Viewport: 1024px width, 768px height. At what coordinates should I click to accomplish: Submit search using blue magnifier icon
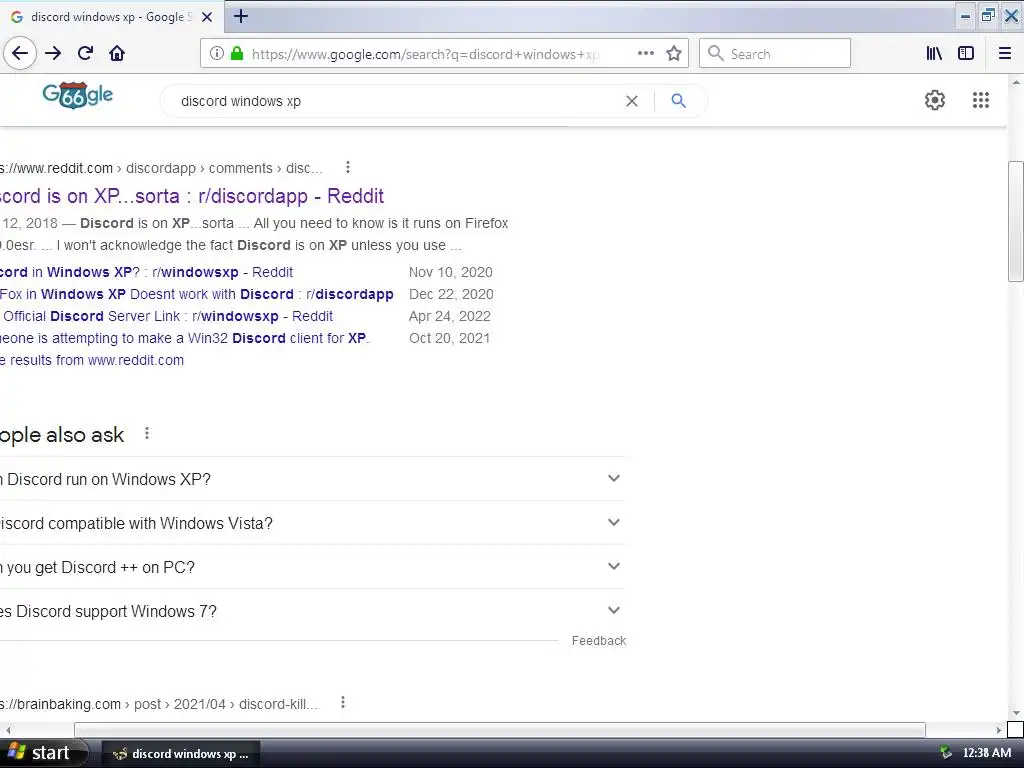pos(679,101)
